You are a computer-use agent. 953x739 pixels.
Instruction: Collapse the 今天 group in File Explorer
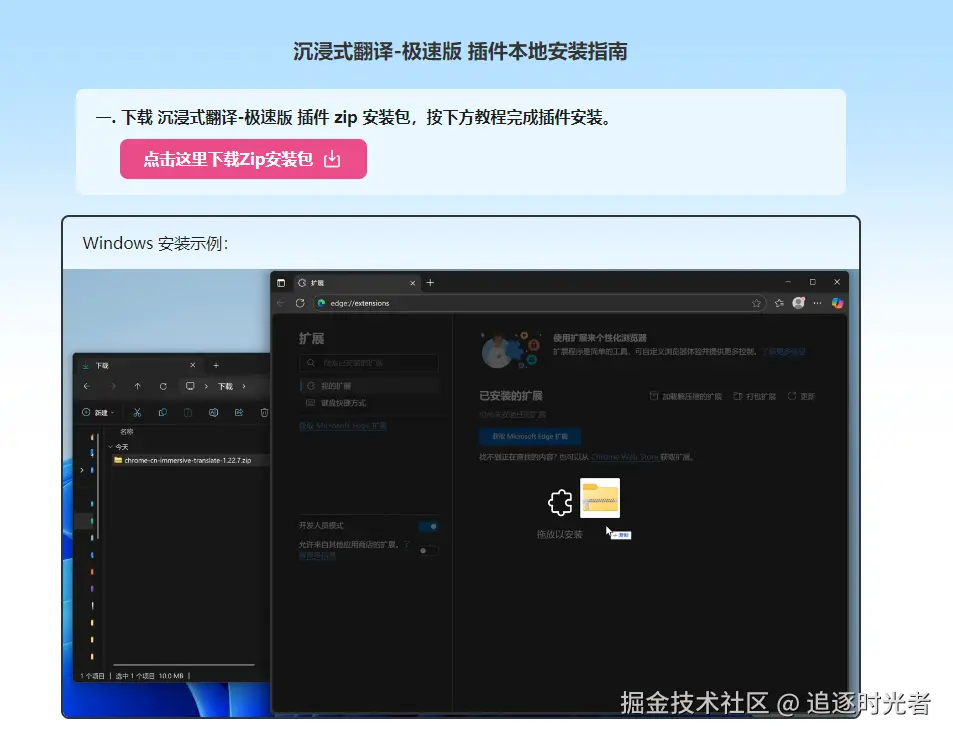tap(111, 447)
